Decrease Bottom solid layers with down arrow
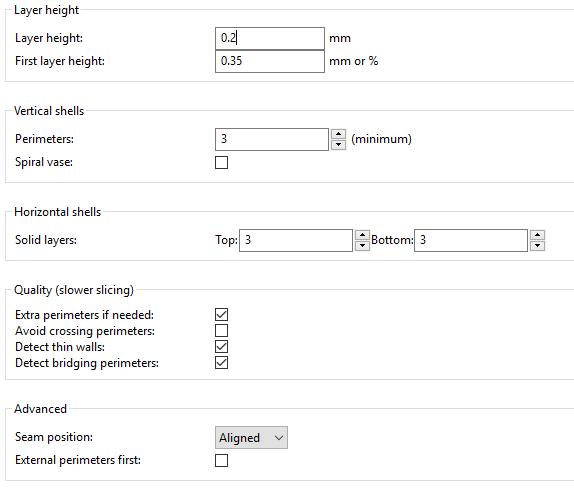Viewport: 574px width, 488px height. (537, 246)
